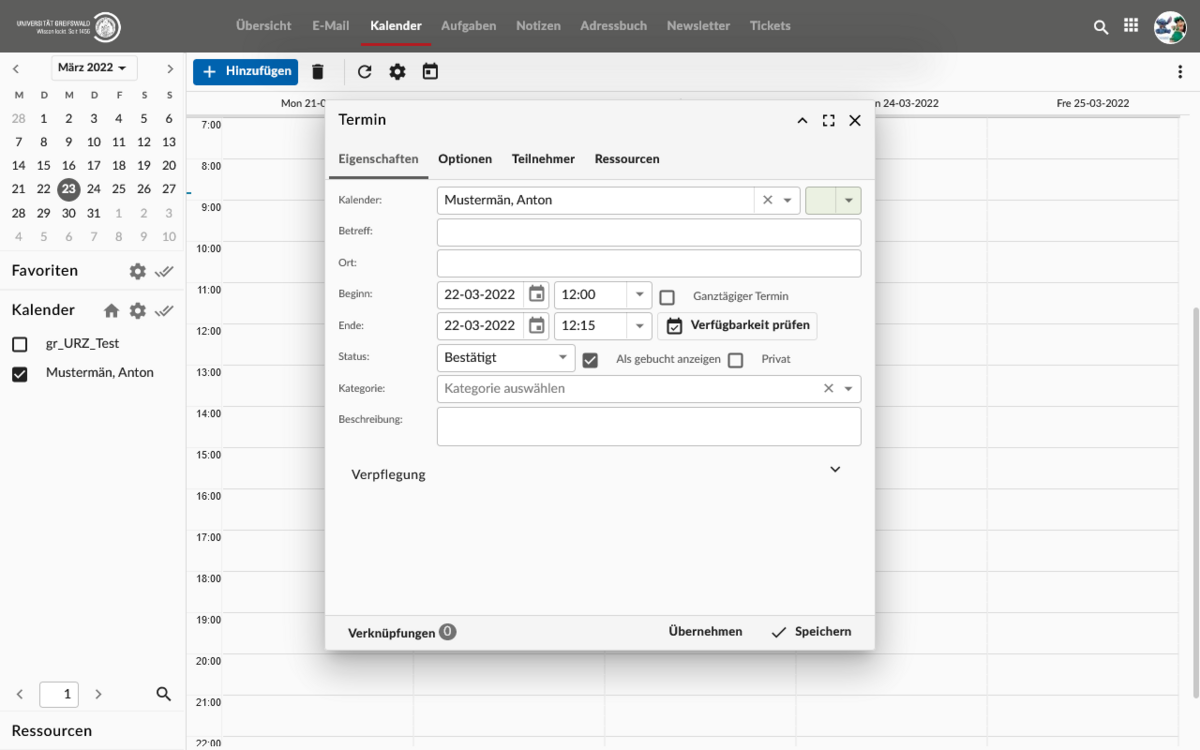Click the search magnifier in top bar
Image resolution: width=1200 pixels, height=750 pixels.
coord(1101,27)
